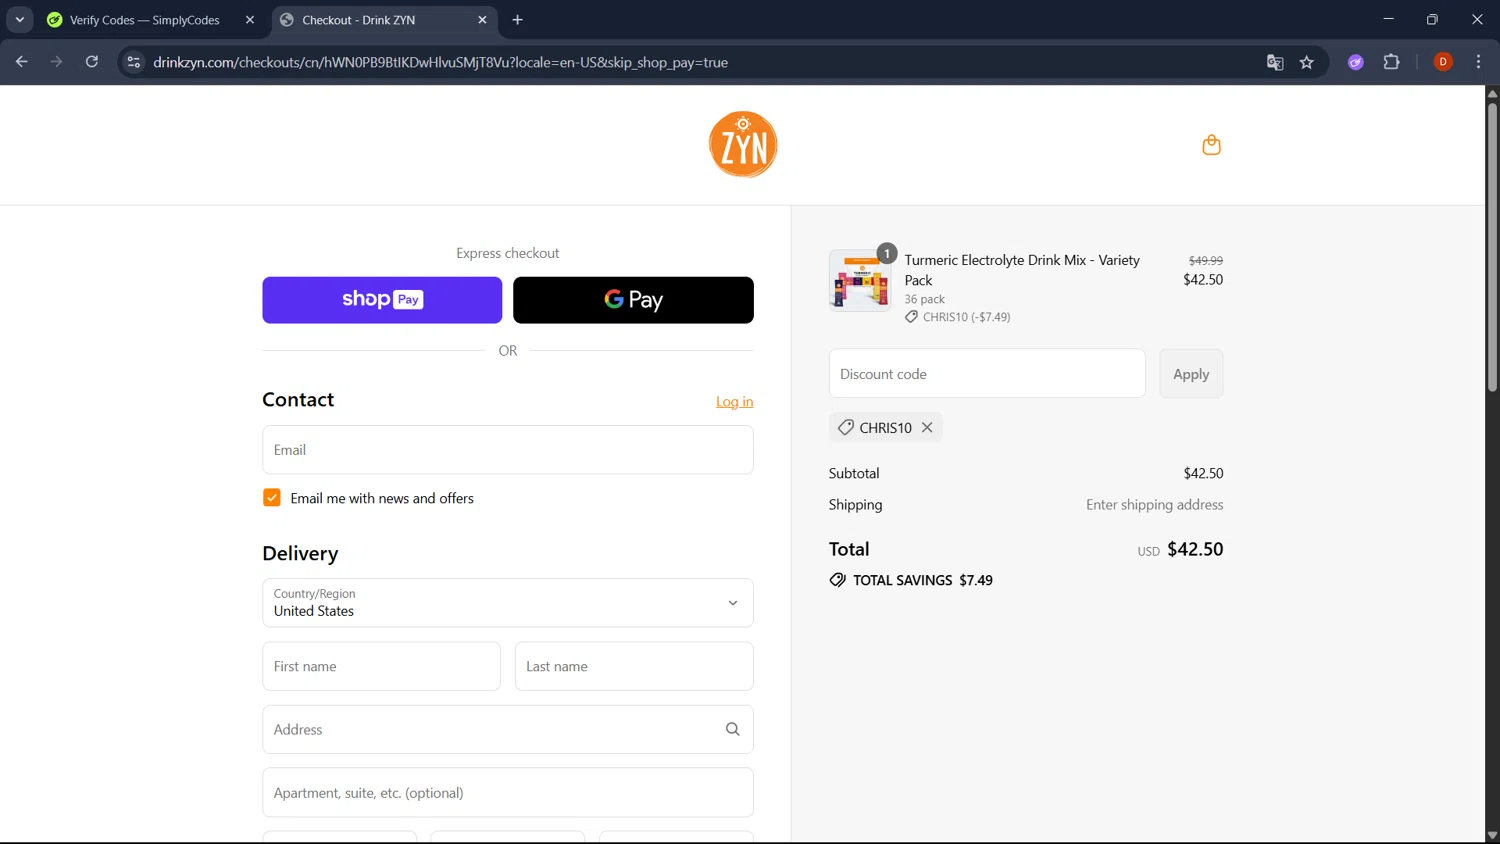
Task: Click the TOTAL SAVINGS tag icon
Action: click(837, 580)
